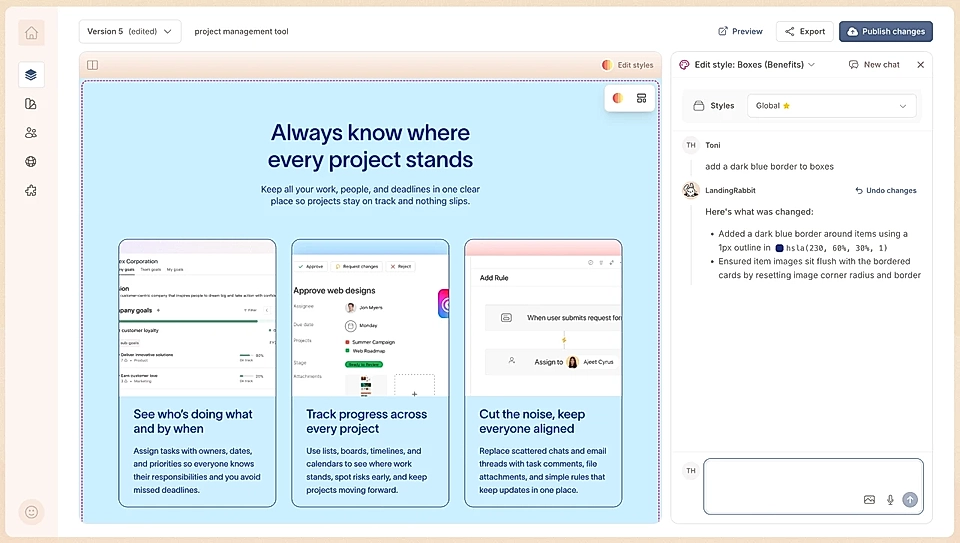Select the layers stack sidebar icon

click(x=31, y=75)
